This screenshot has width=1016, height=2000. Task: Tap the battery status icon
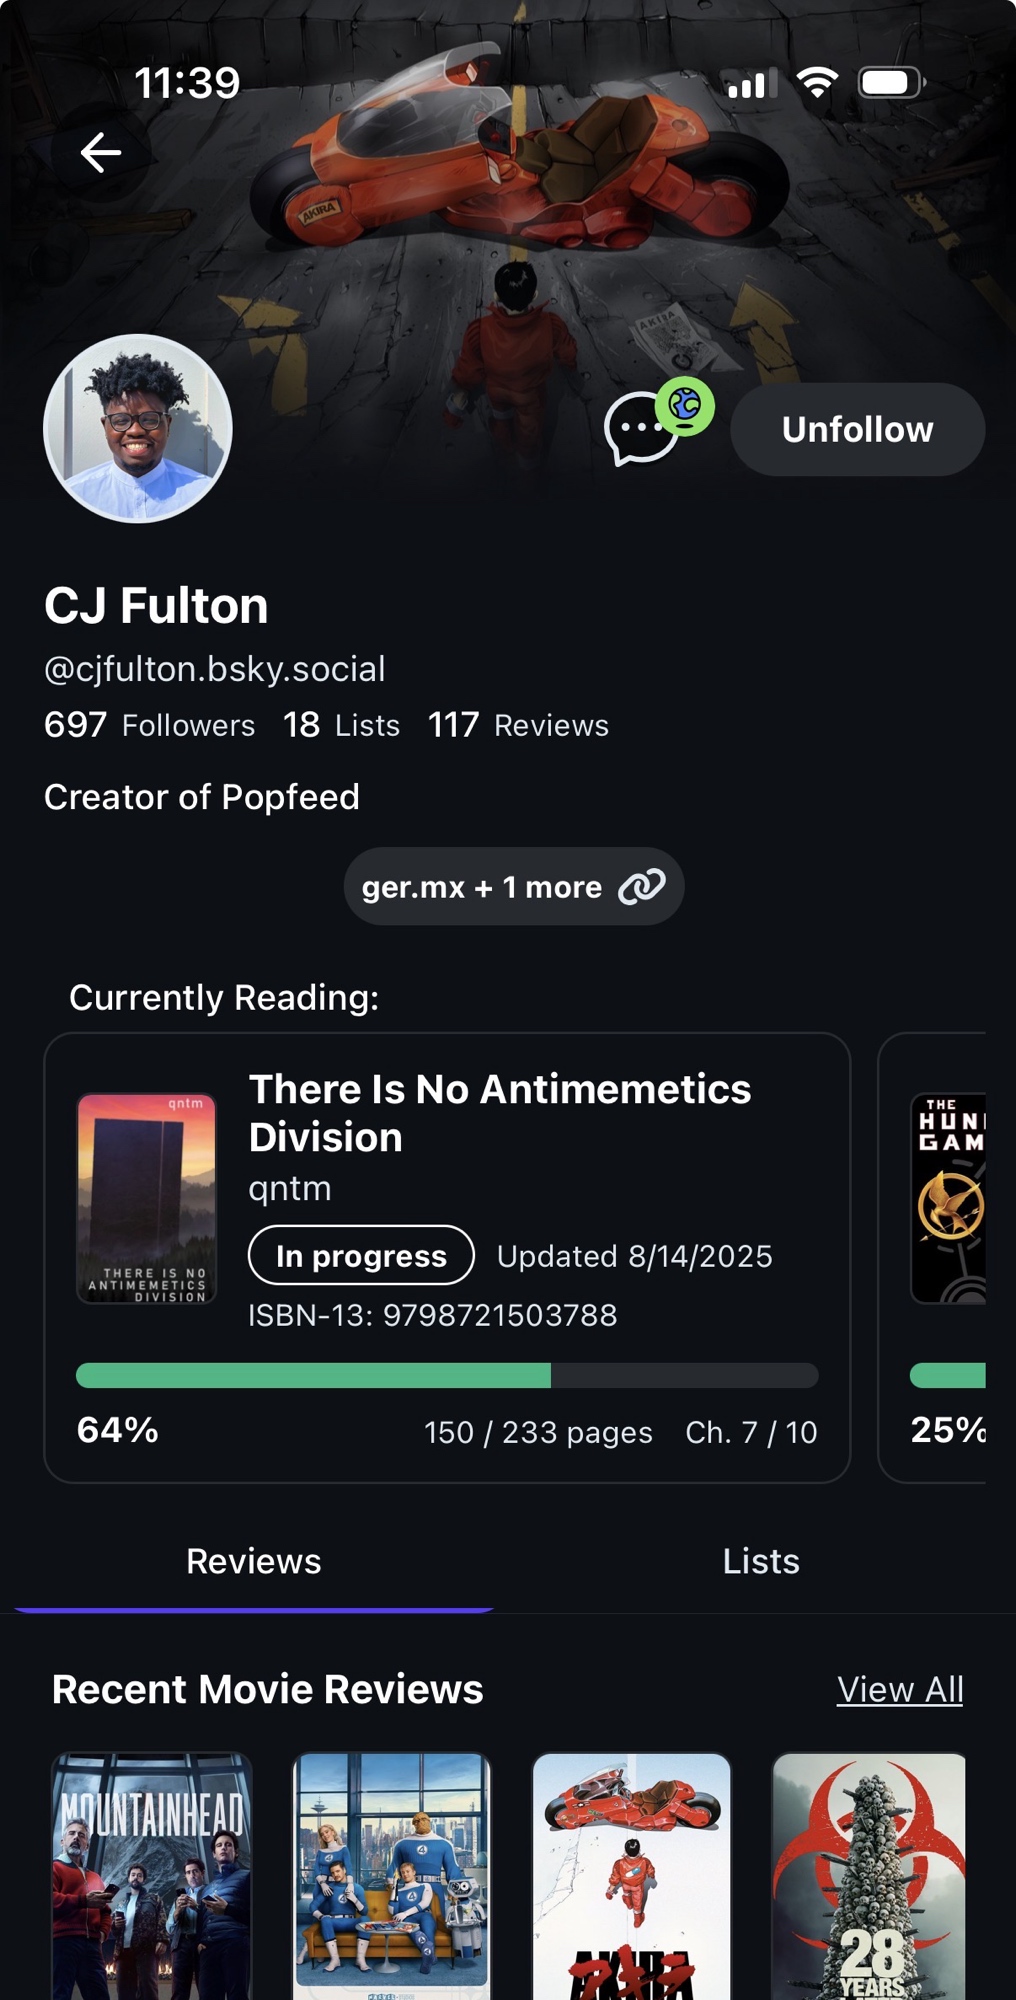coord(891,83)
